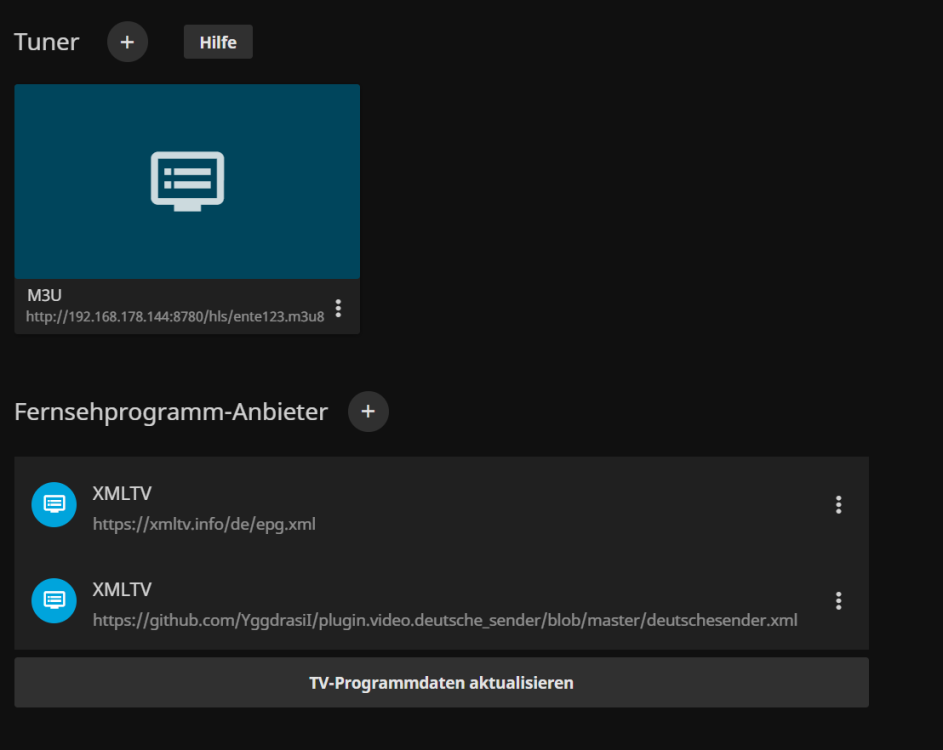
Task: Open the M3U tuner card thumbnail
Action: tap(187, 181)
